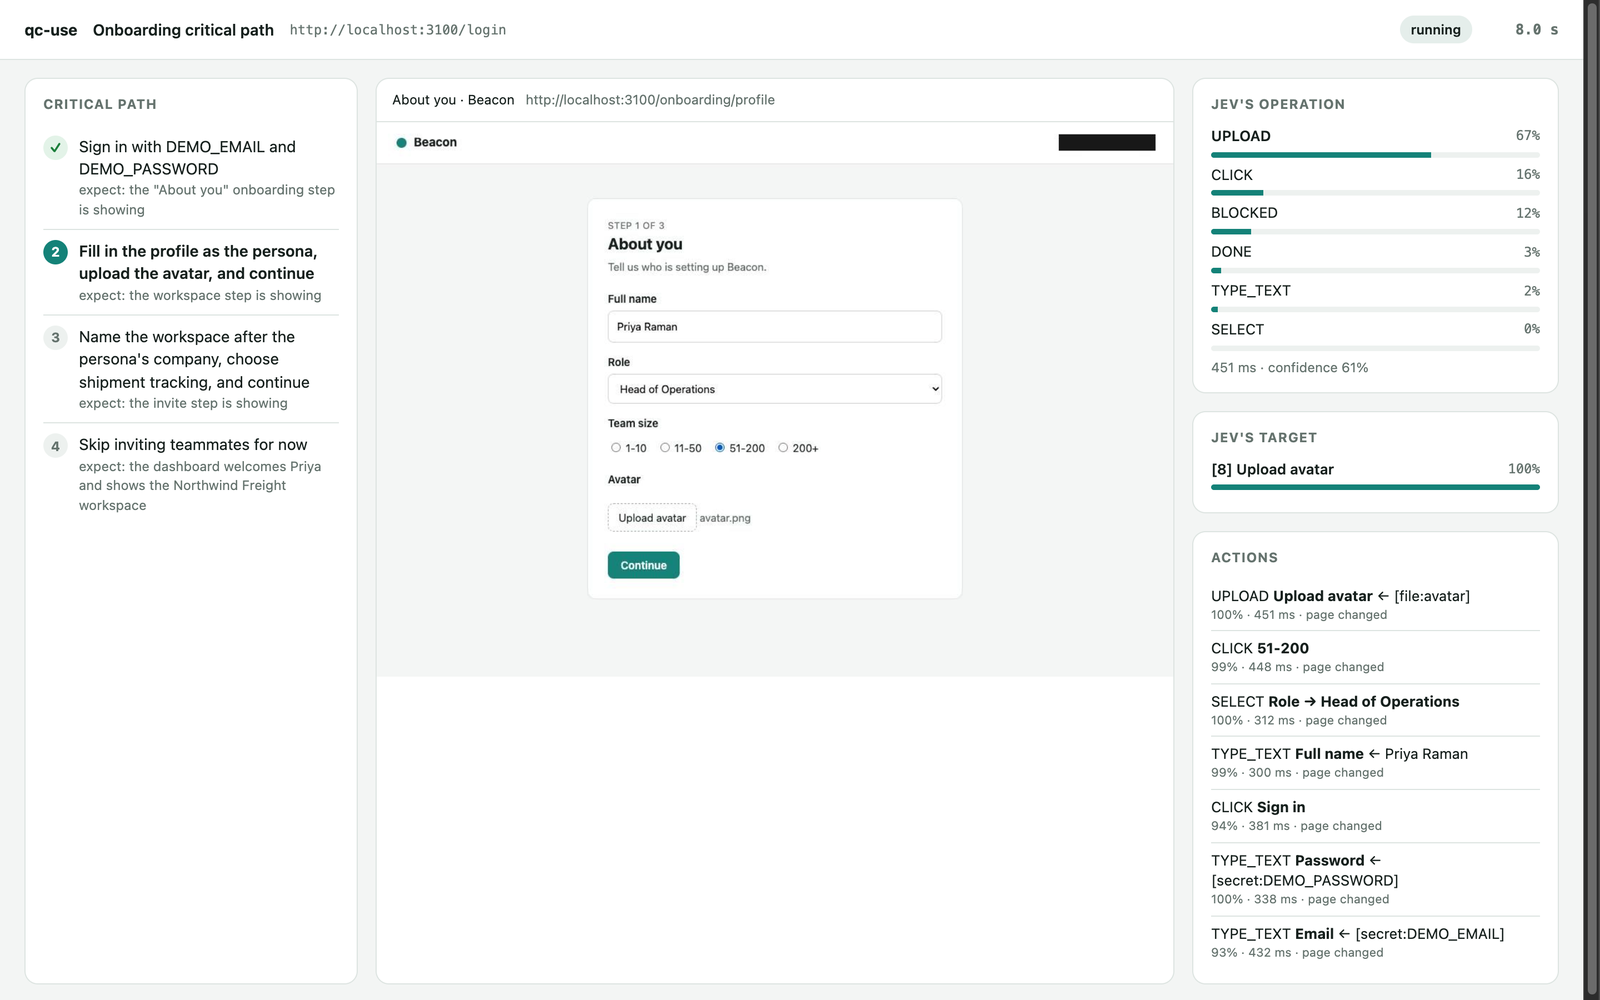Select the "TYPE_TEXT Full name" action entry
This screenshot has width=1600, height=1000.
tap(1375, 763)
